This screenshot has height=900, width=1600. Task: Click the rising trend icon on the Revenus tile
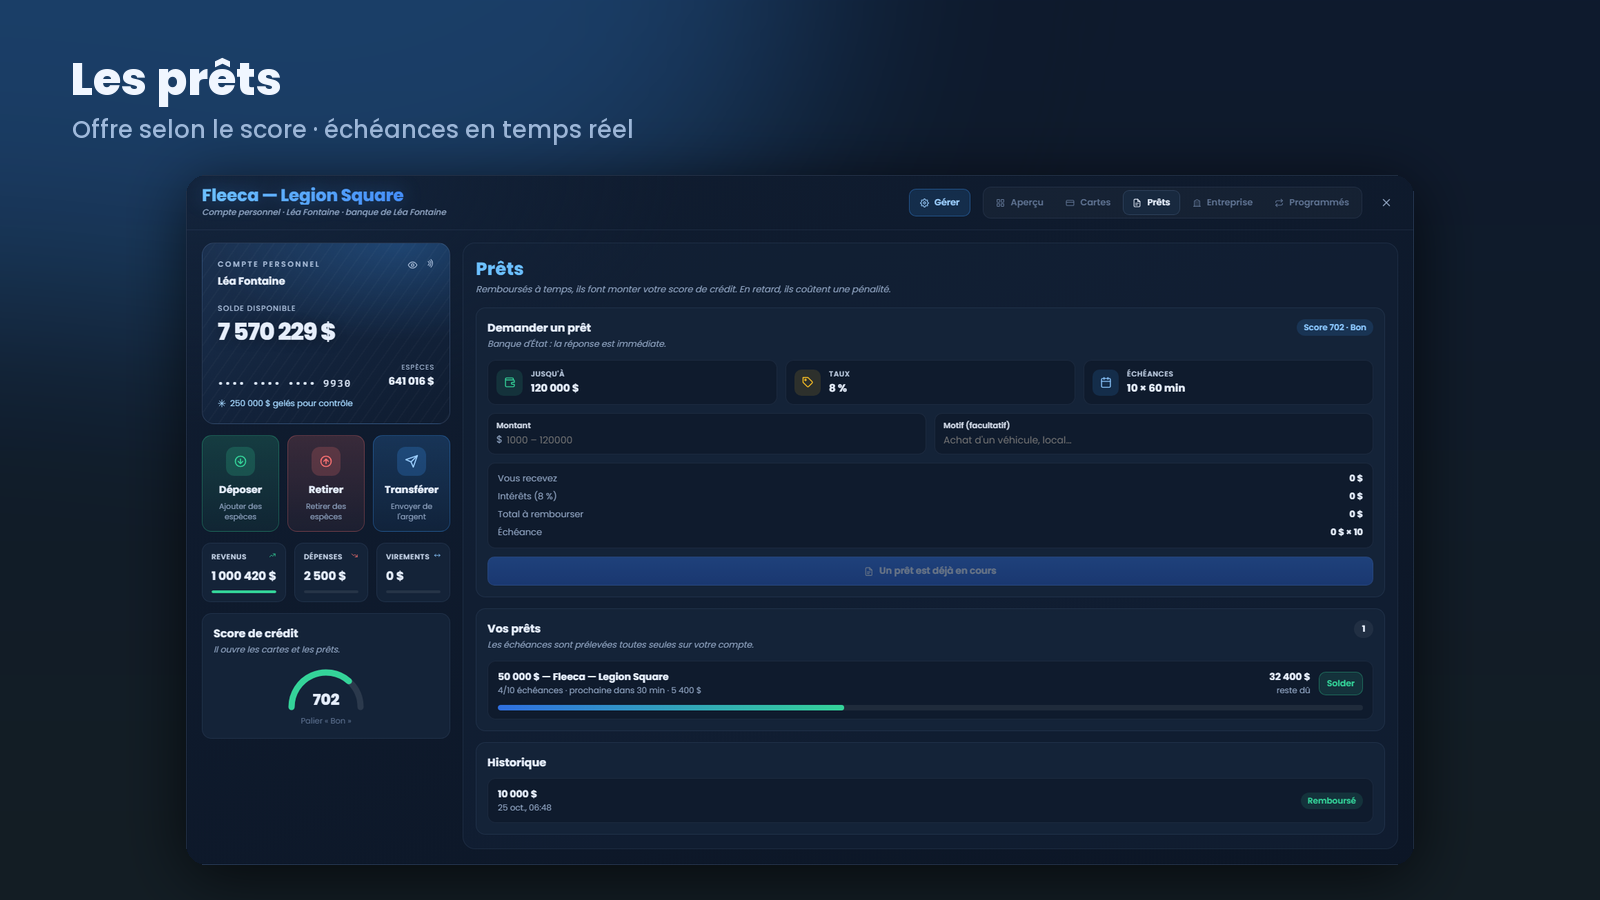pos(272,556)
